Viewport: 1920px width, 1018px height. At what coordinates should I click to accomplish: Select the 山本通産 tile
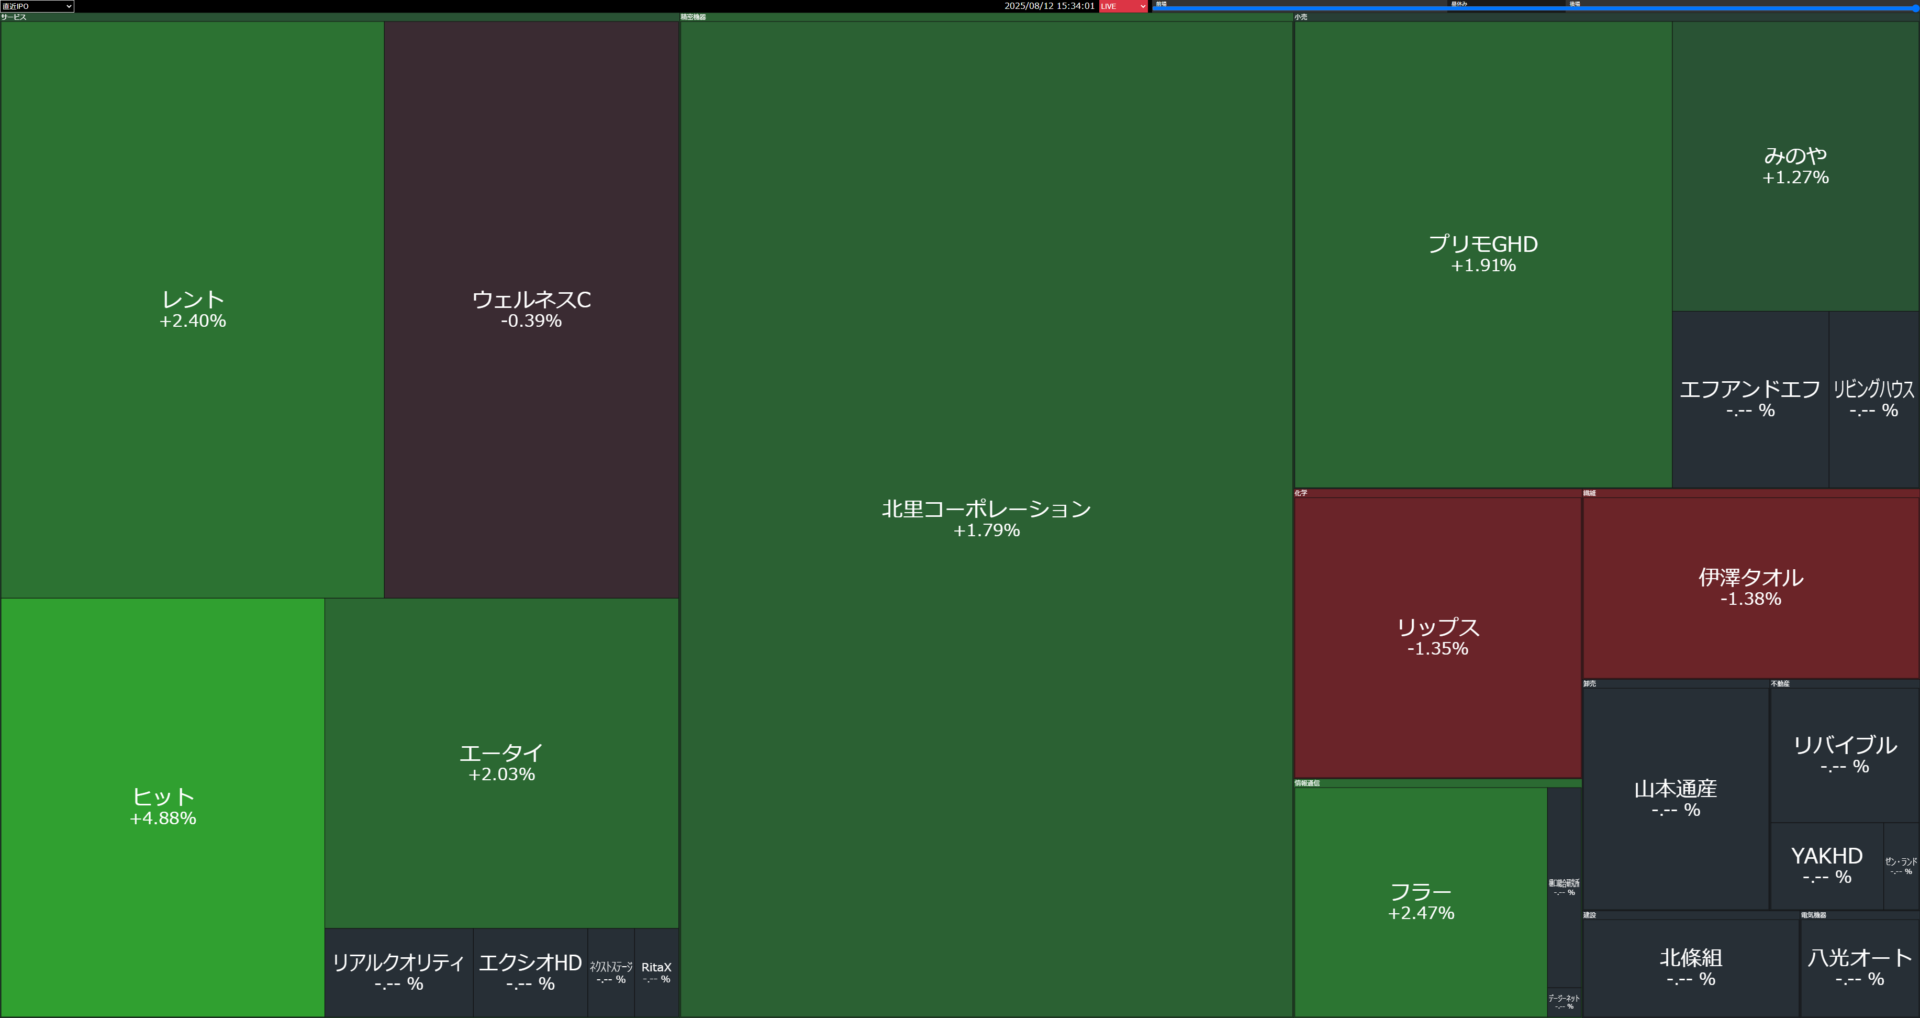point(1676,799)
